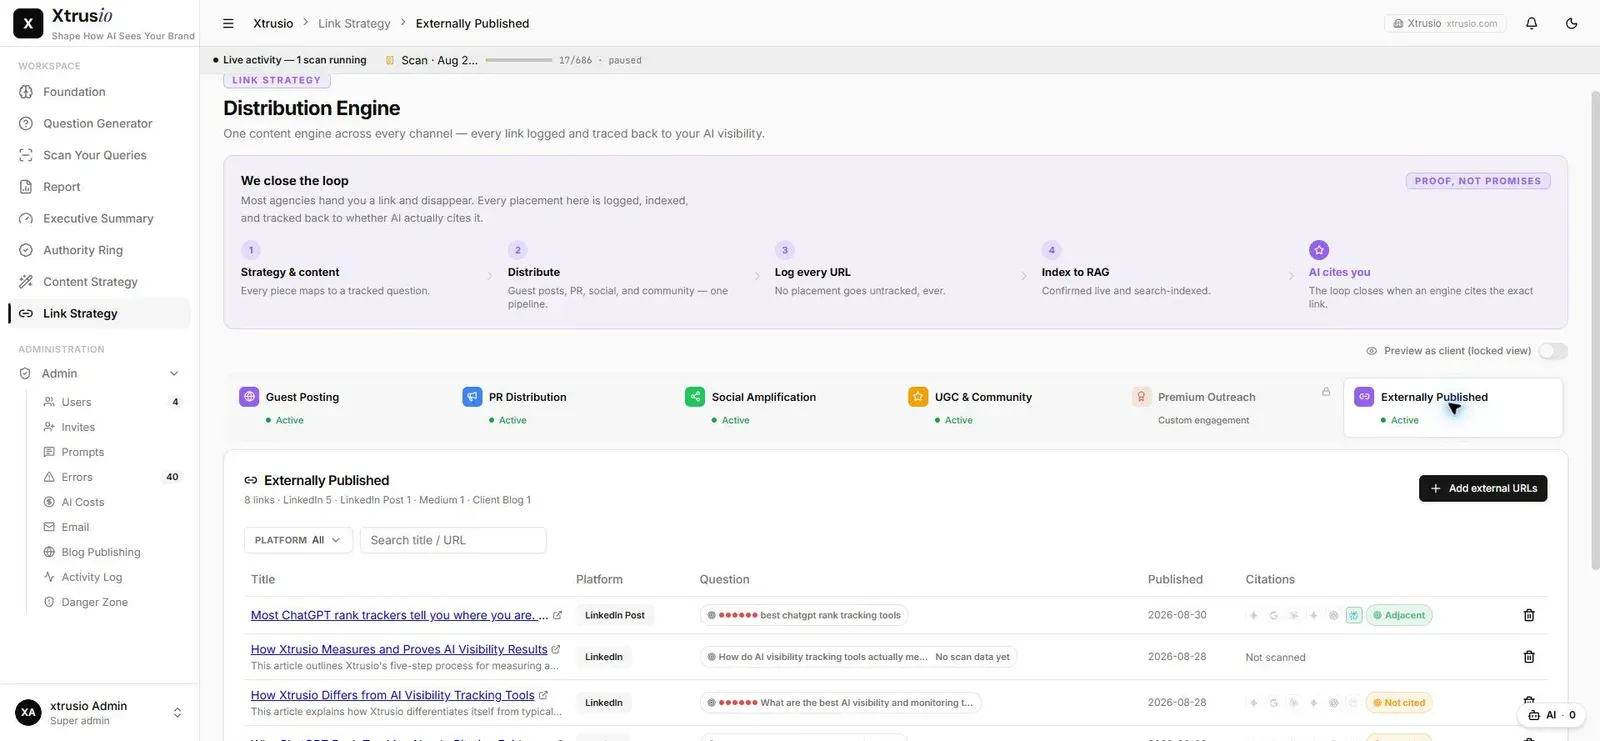Image resolution: width=1600 pixels, height=741 pixels.
Task: Open the AI assistant widget
Action: 1552,715
